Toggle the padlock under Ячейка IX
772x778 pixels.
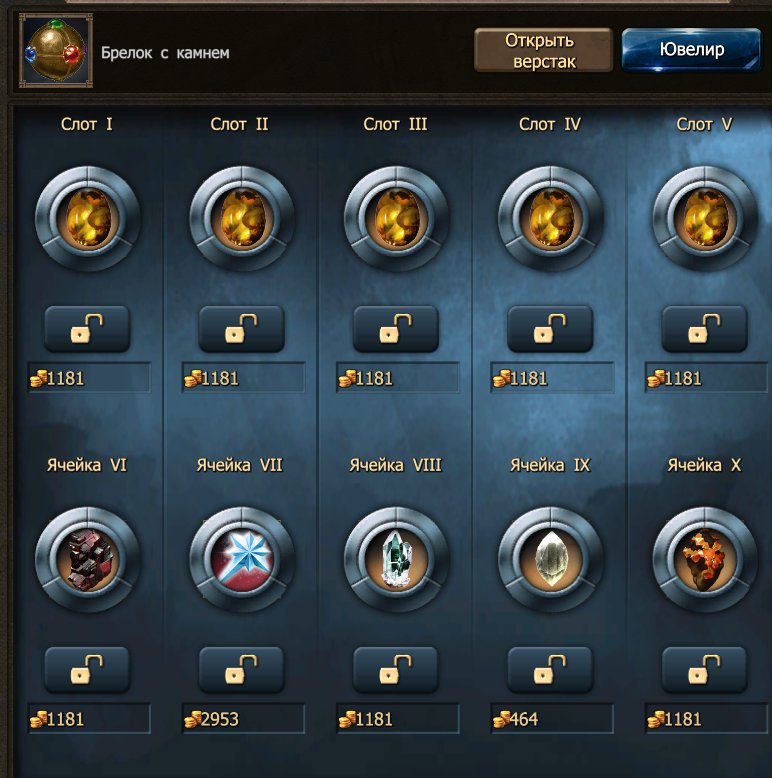[x=550, y=670]
